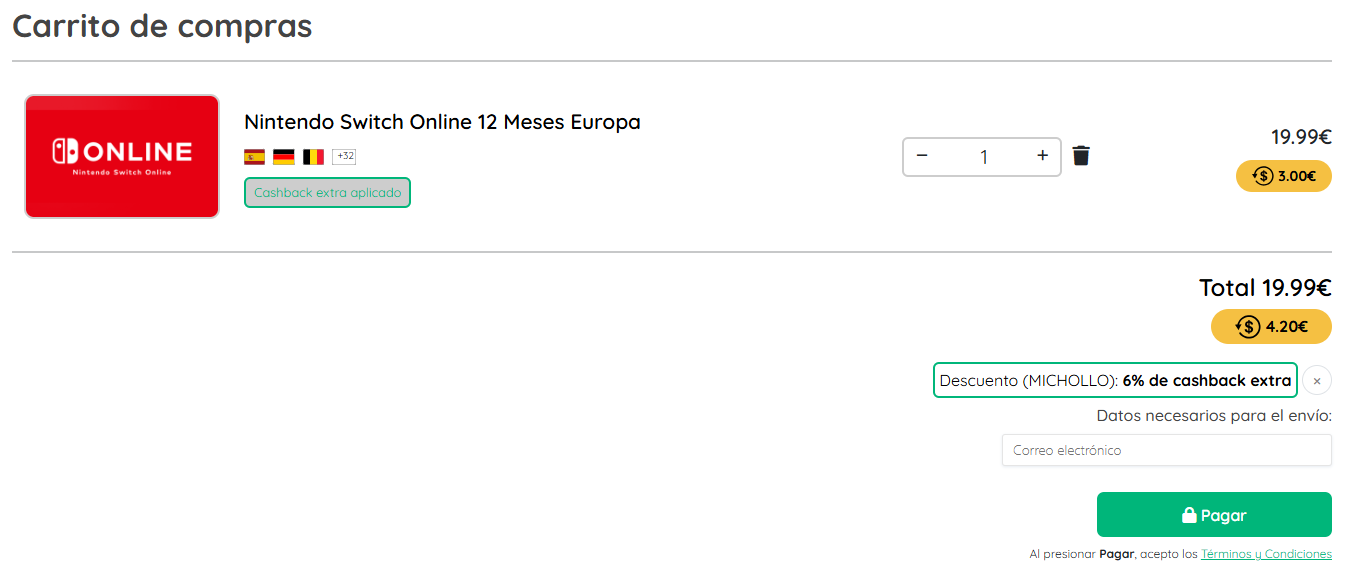Click the 3.00€ item cashback badge

1283,176
